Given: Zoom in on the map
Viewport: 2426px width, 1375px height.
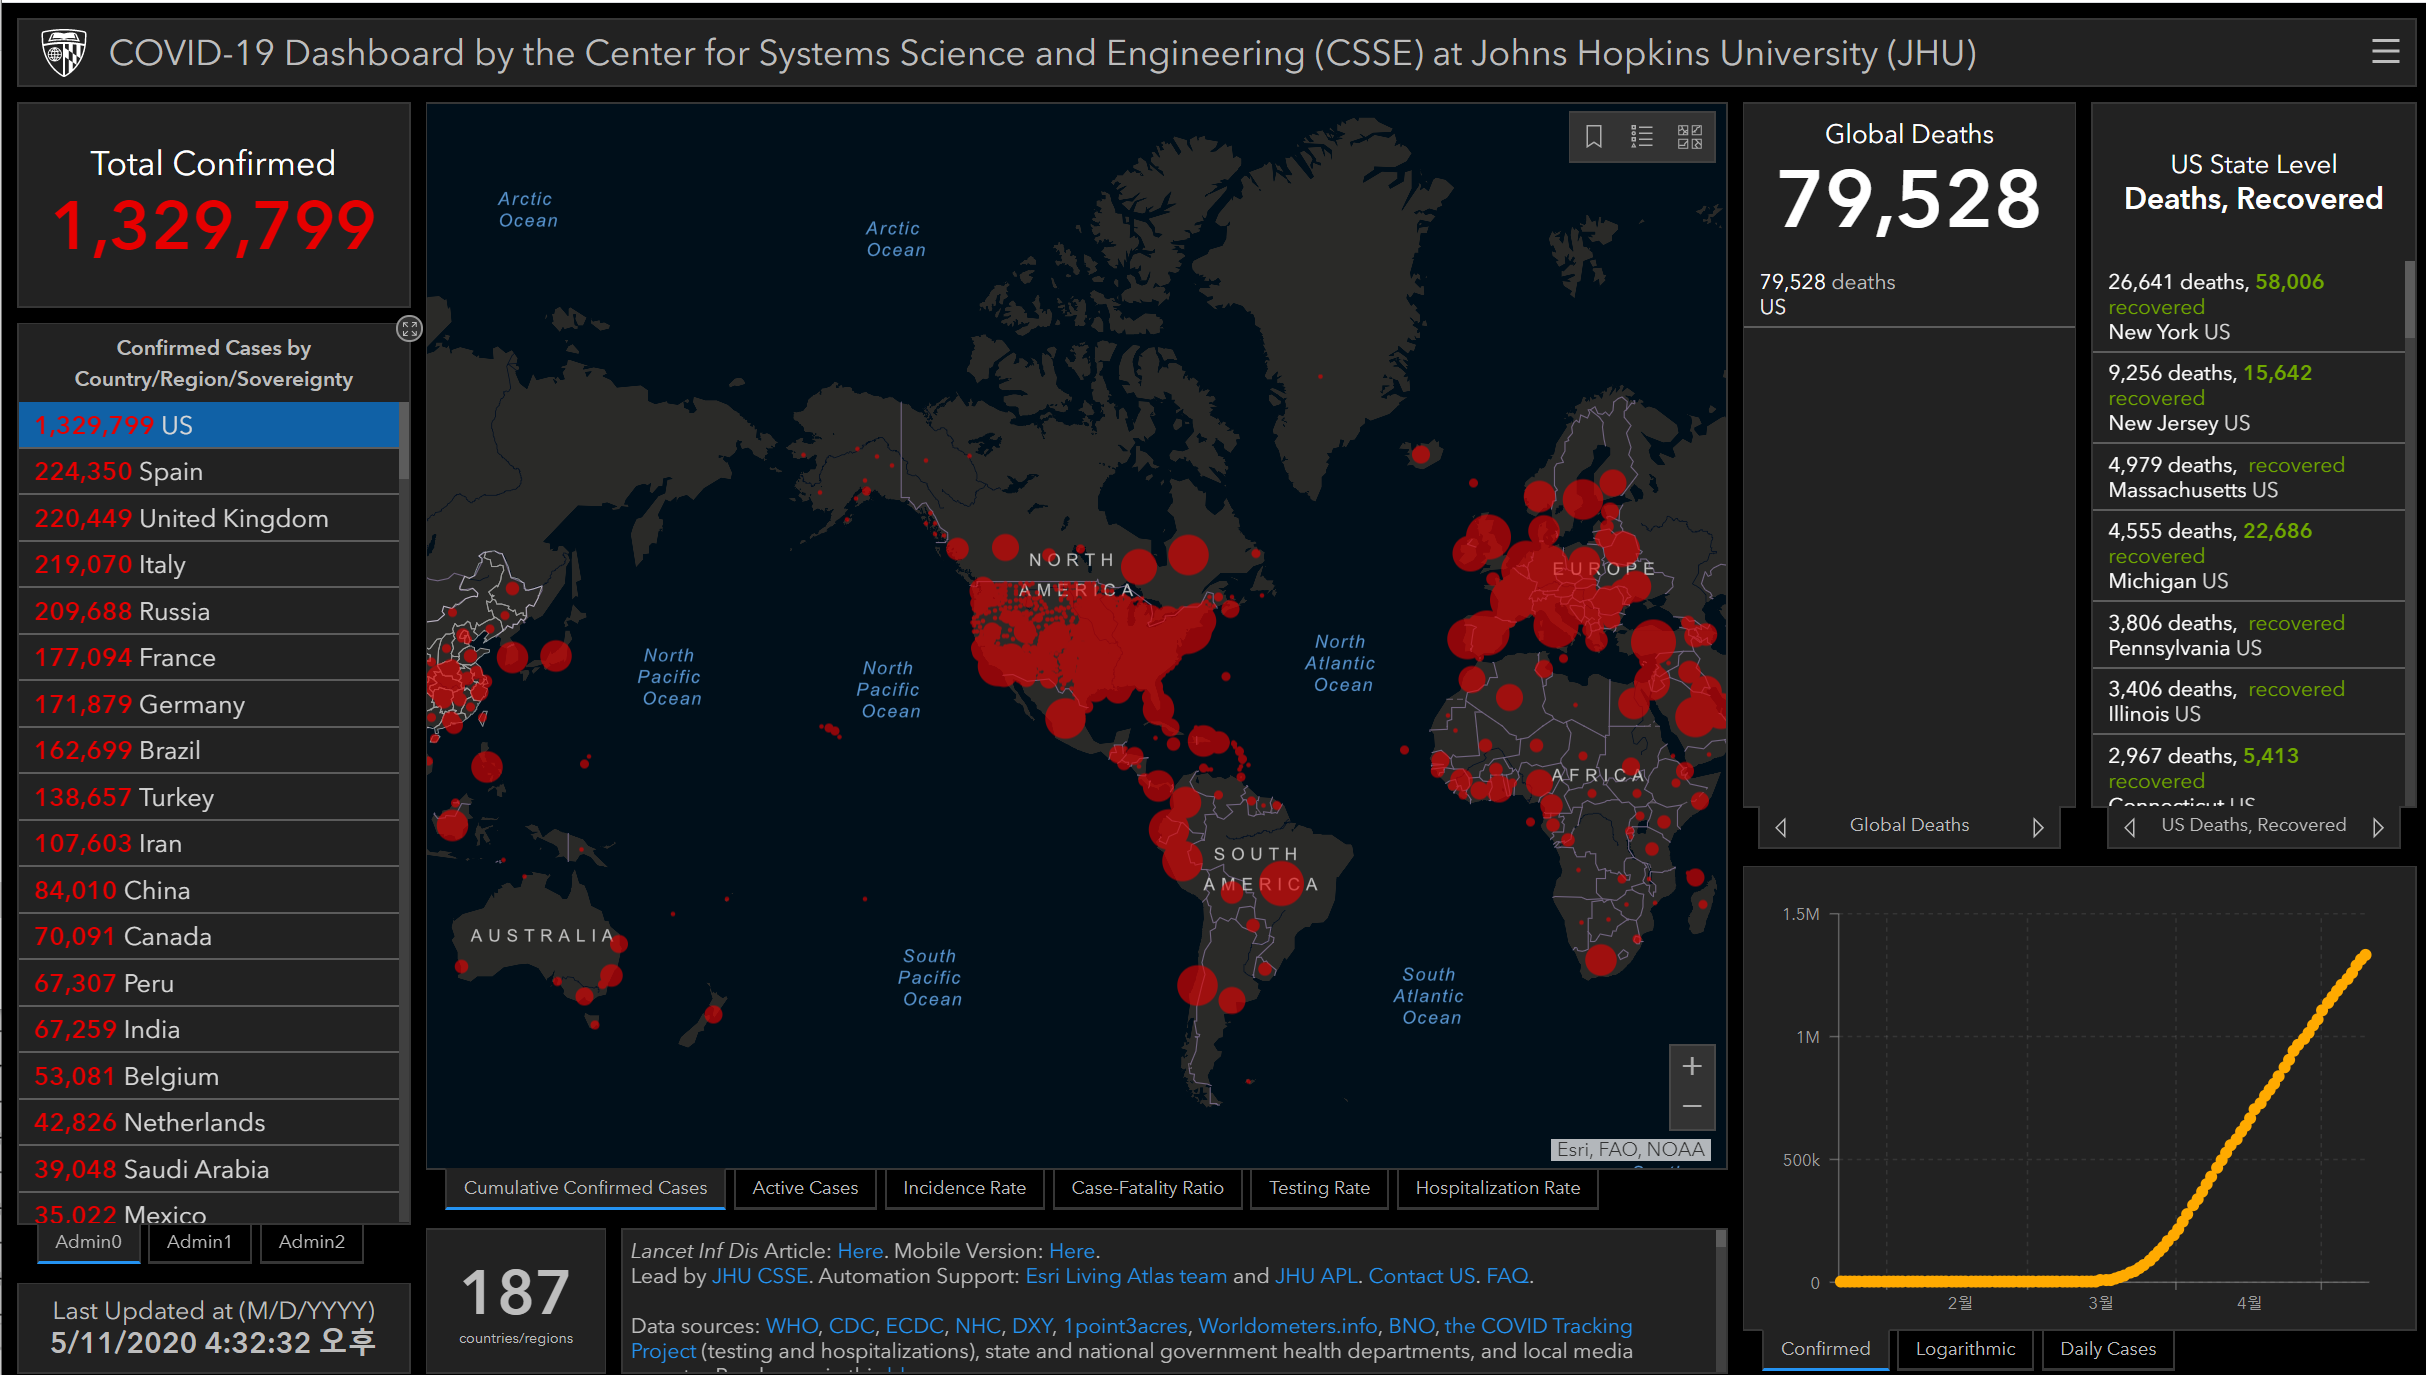Looking at the screenshot, I should 1692,1067.
